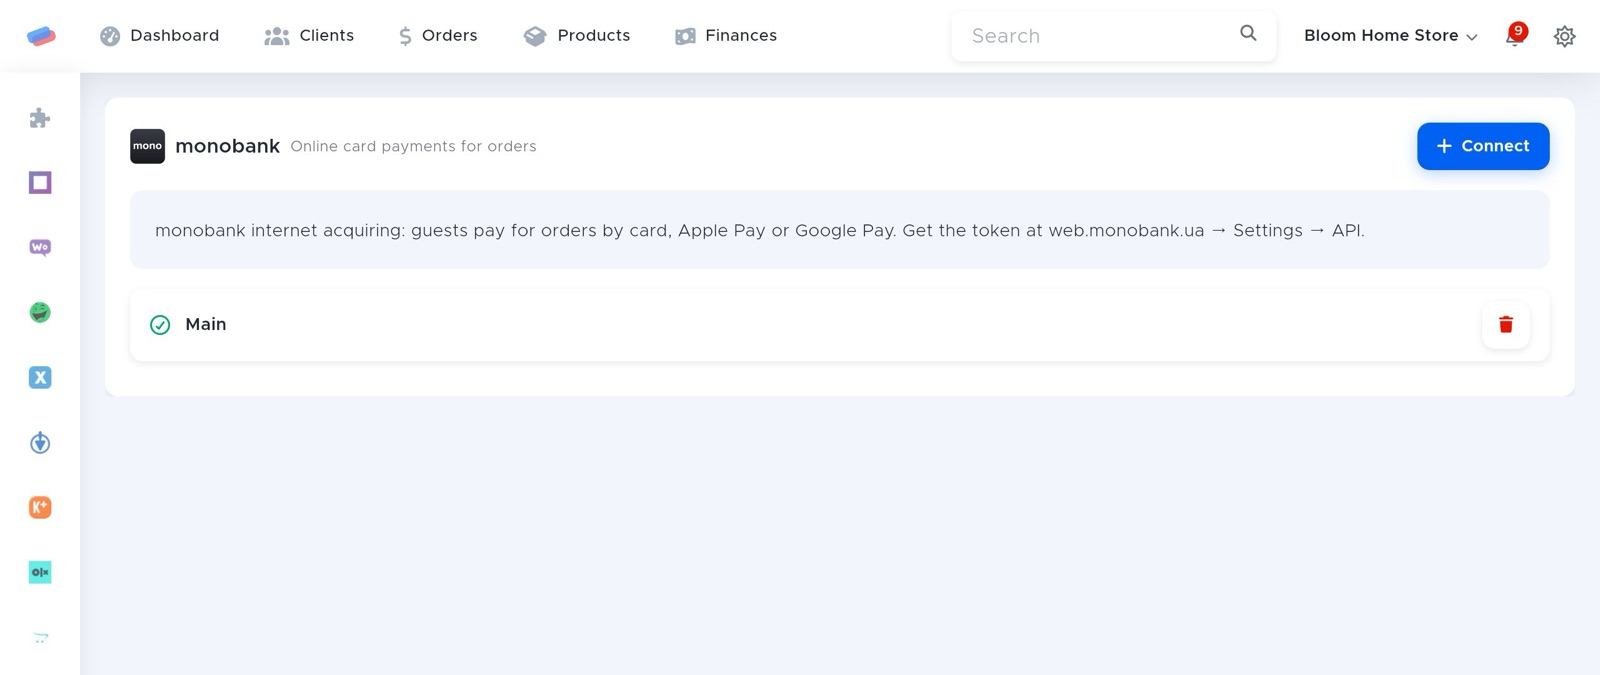
Task: Click the monobank heading text
Action: point(227,146)
